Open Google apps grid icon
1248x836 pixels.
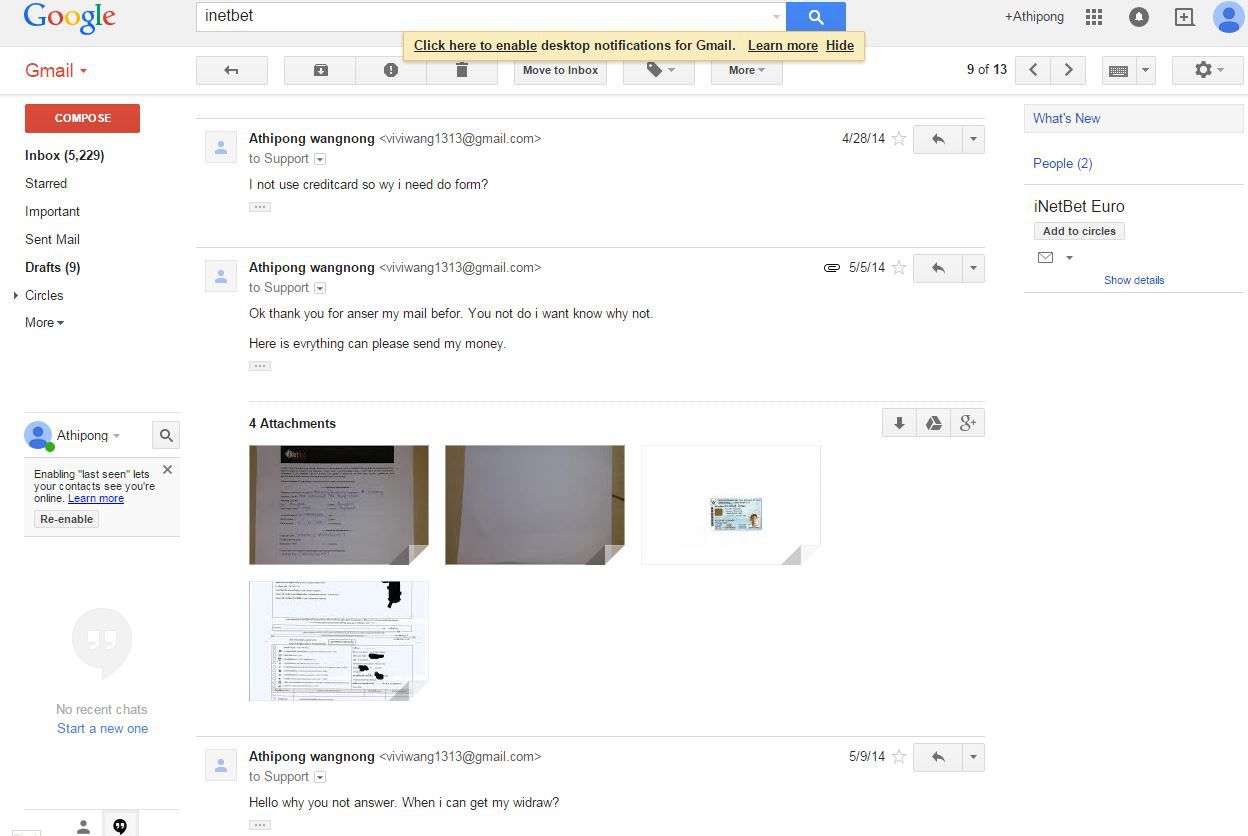[x=1094, y=17]
